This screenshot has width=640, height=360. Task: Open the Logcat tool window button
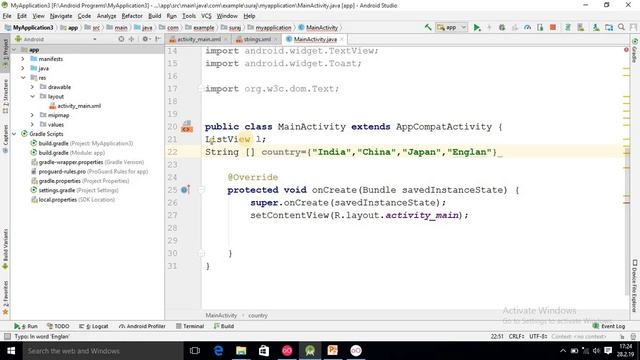(x=93, y=326)
